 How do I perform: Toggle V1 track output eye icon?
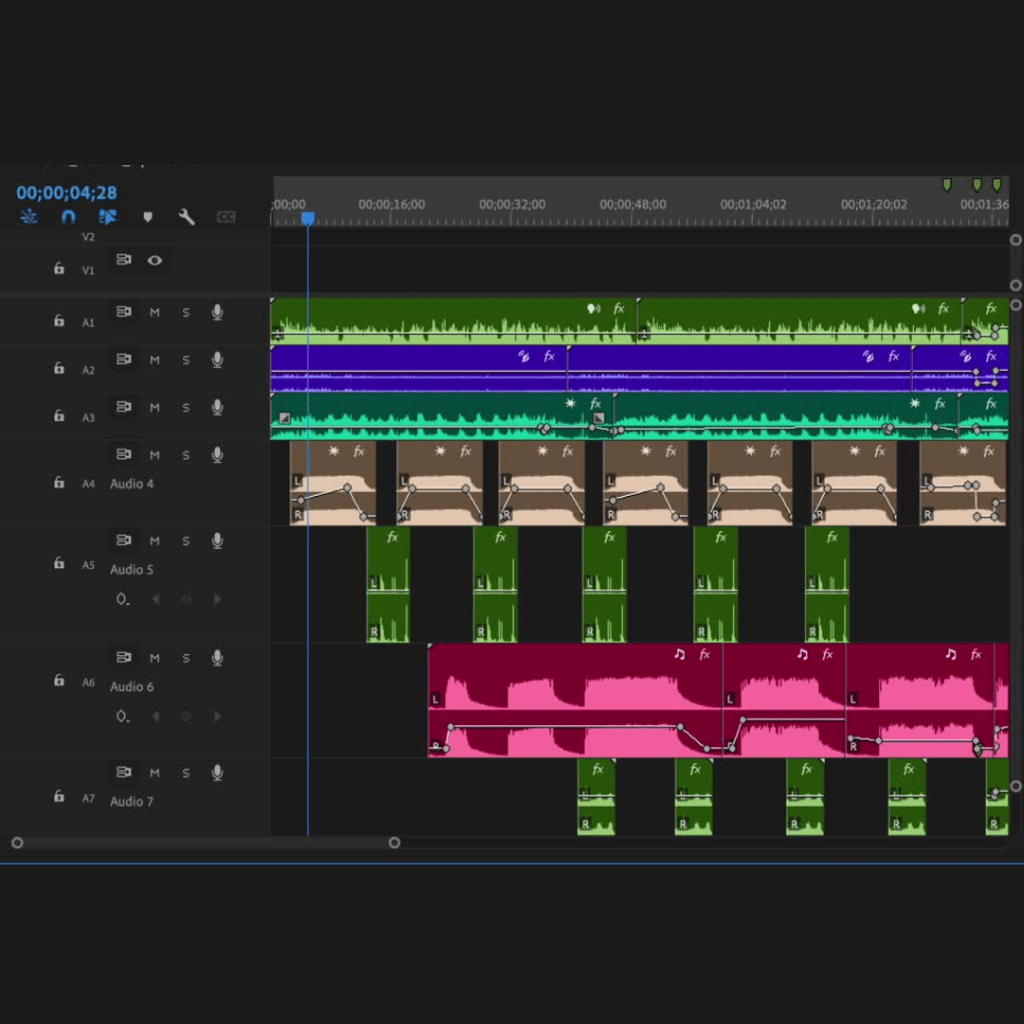coord(155,260)
